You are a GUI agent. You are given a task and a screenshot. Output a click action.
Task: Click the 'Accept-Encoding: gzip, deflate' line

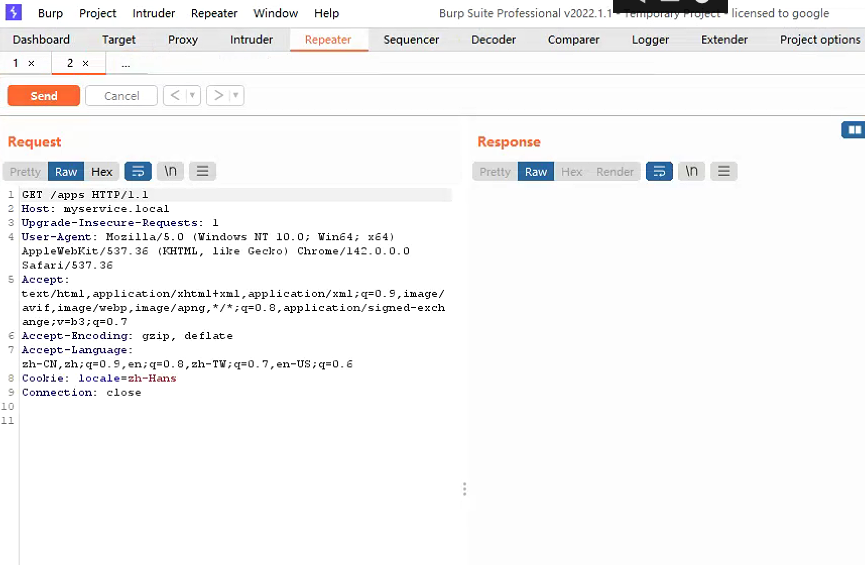click(127, 336)
